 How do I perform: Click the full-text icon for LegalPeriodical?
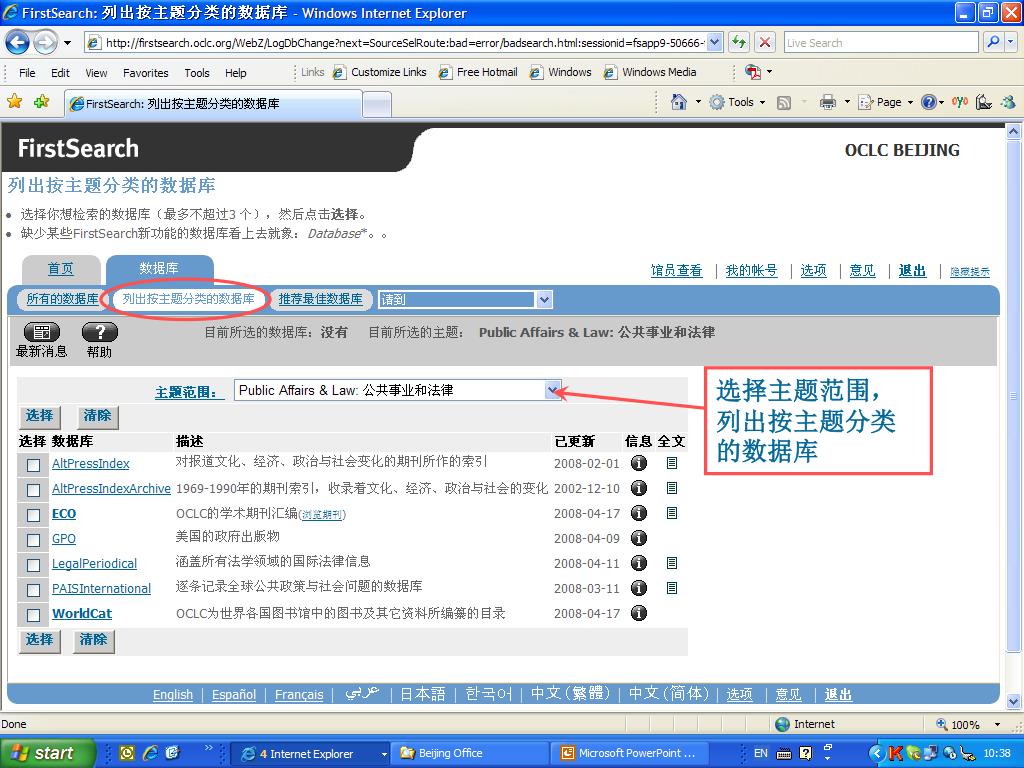tap(671, 563)
